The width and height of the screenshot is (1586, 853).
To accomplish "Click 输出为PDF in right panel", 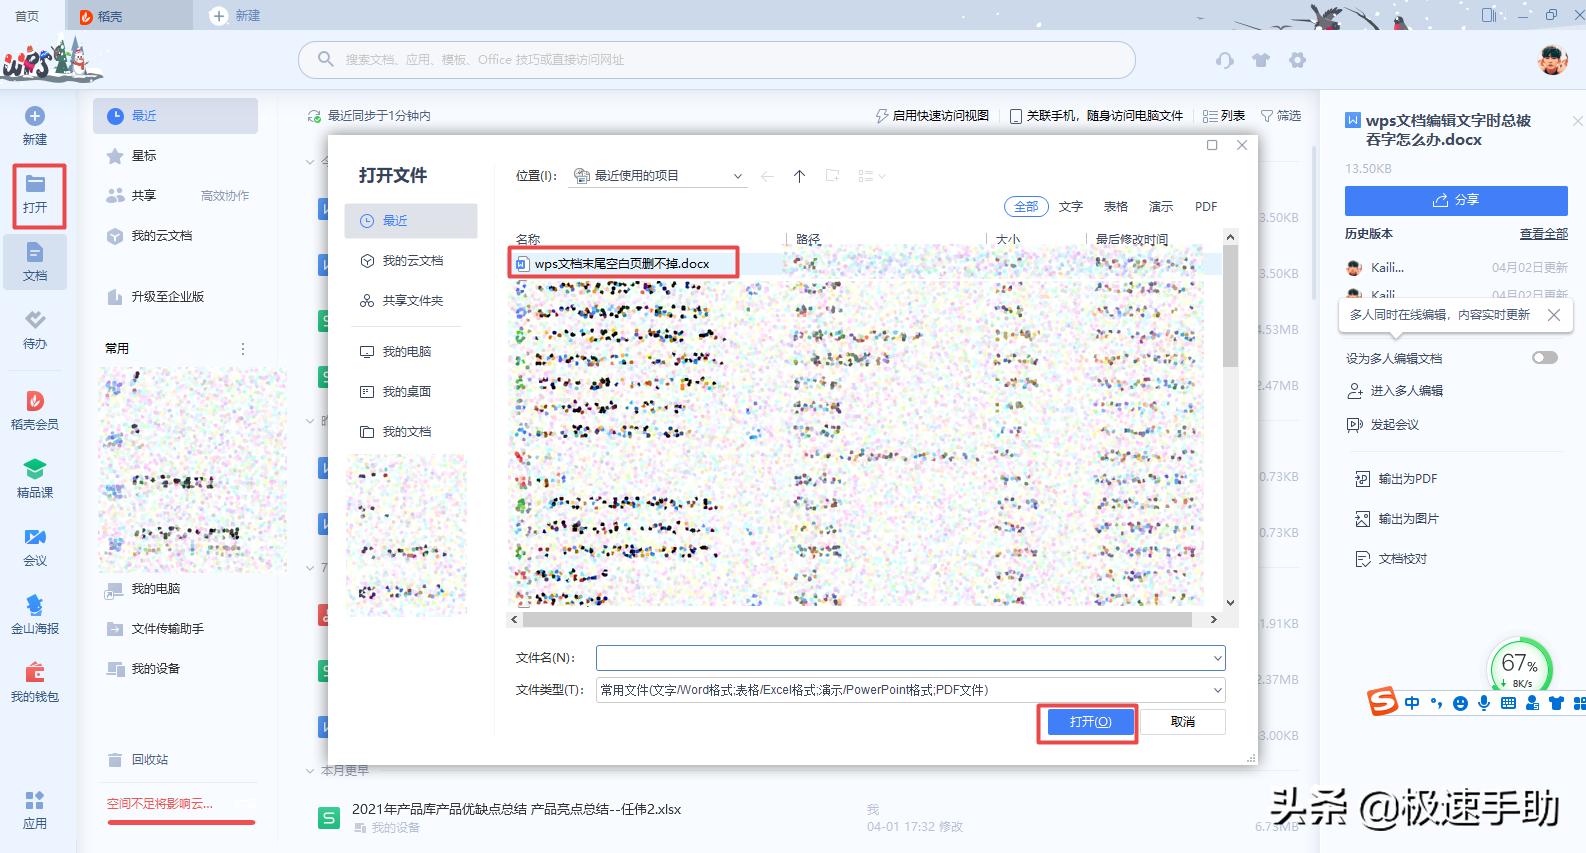I will pyautogui.click(x=1396, y=479).
